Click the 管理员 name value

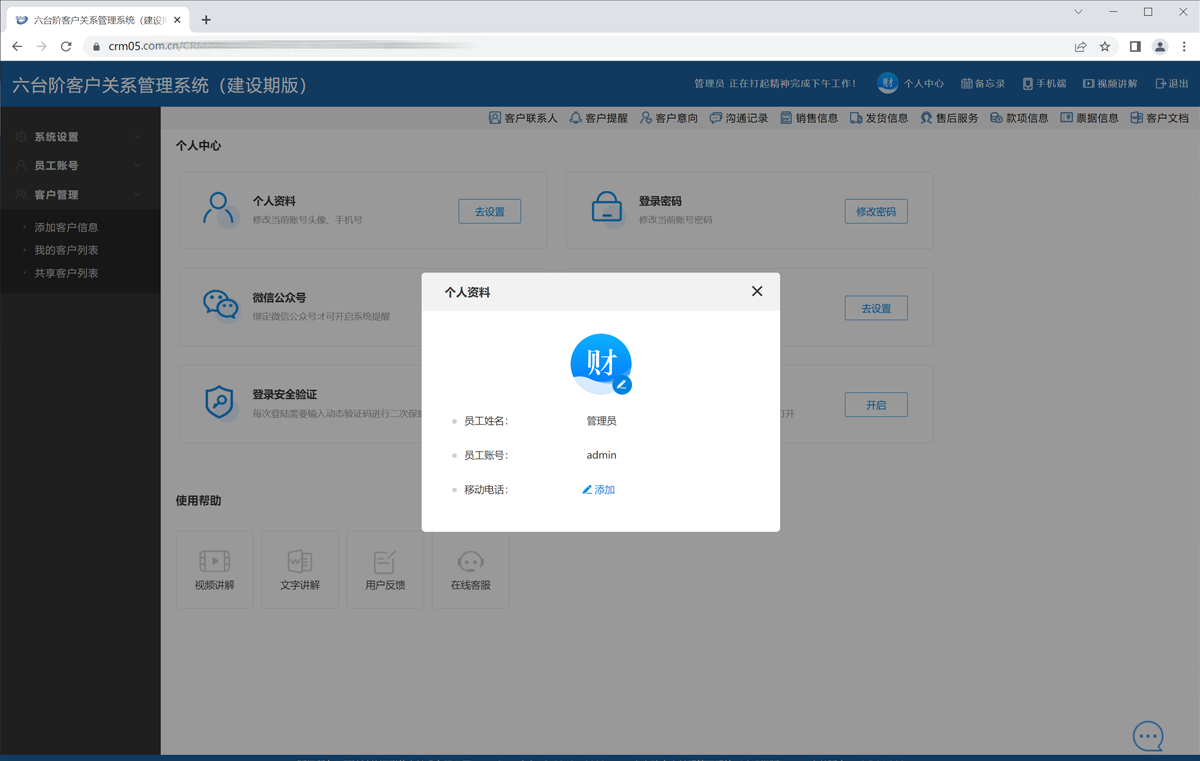[x=601, y=421]
